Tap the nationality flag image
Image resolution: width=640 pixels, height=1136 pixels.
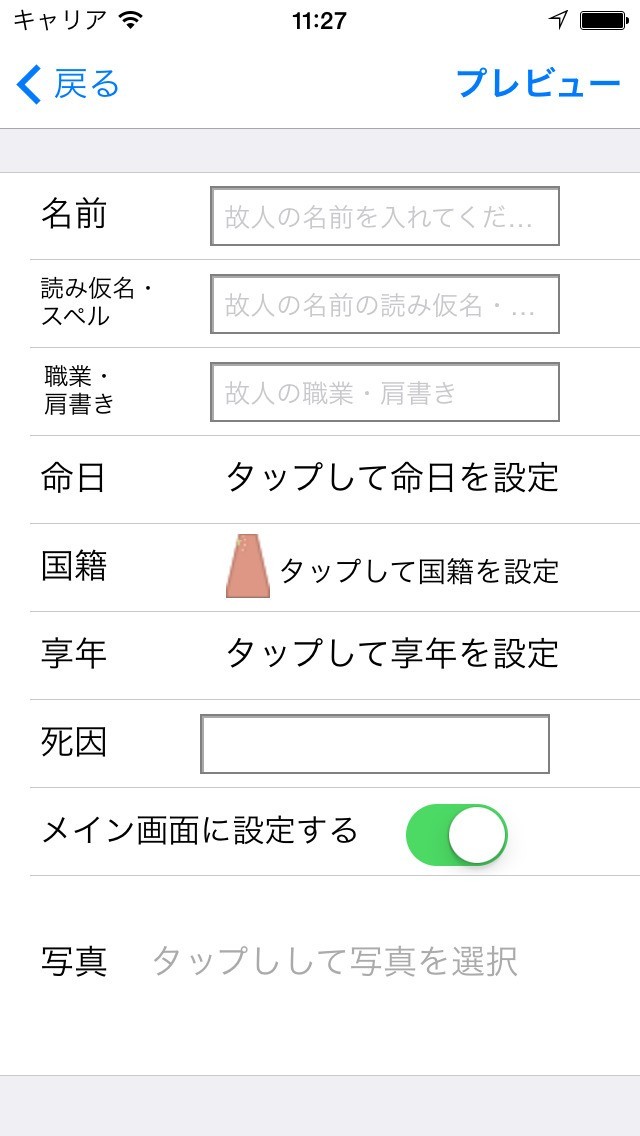247,566
